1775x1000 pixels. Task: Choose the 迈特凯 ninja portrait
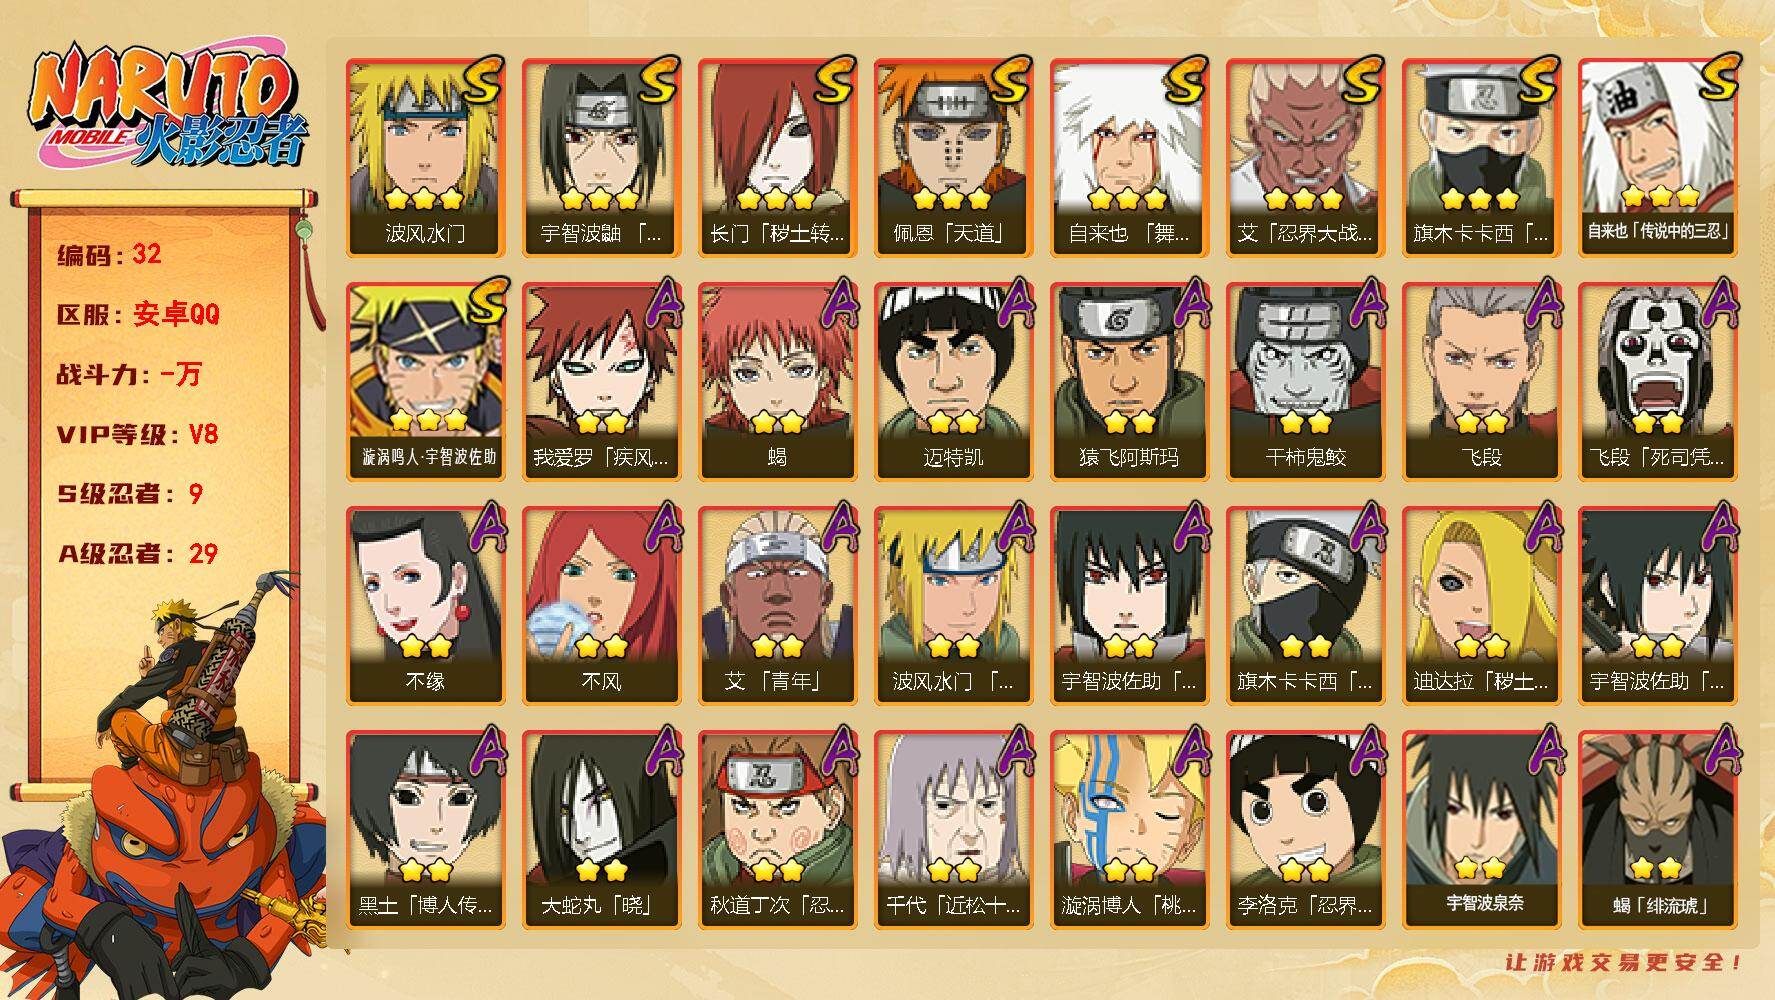click(954, 382)
